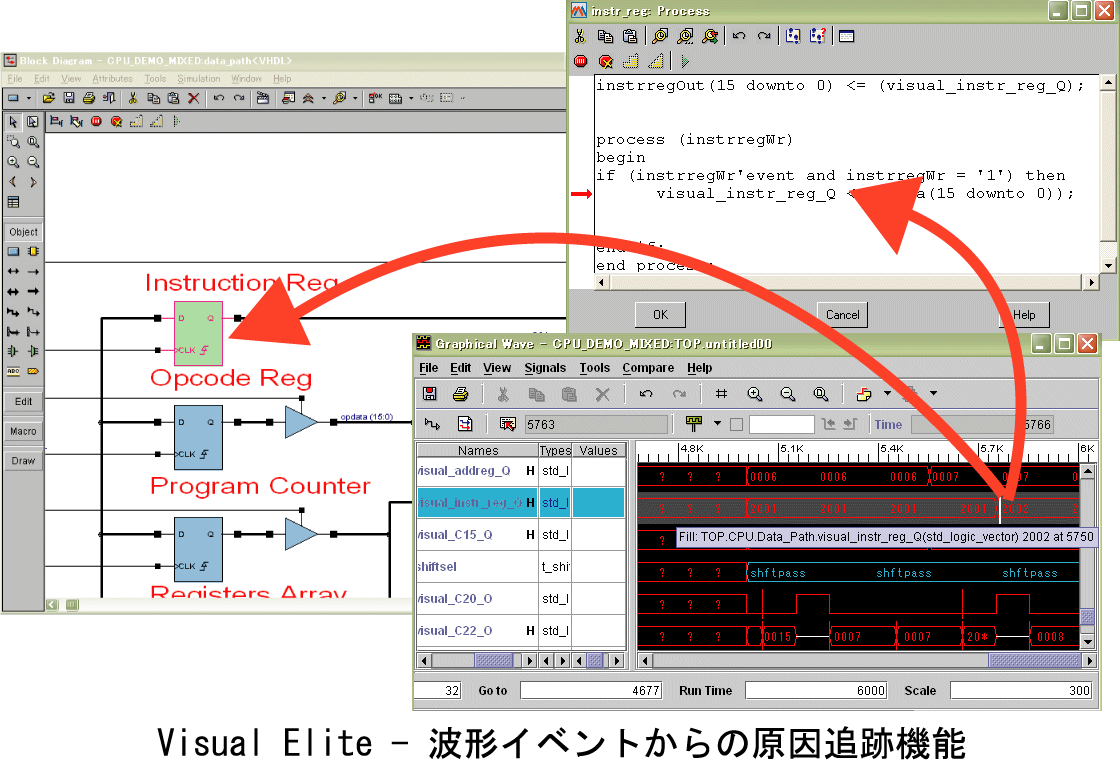Viewport: 1120px width, 761px height.
Task: Open the Simulation menu in Block Diagram
Action: tap(199, 79)
